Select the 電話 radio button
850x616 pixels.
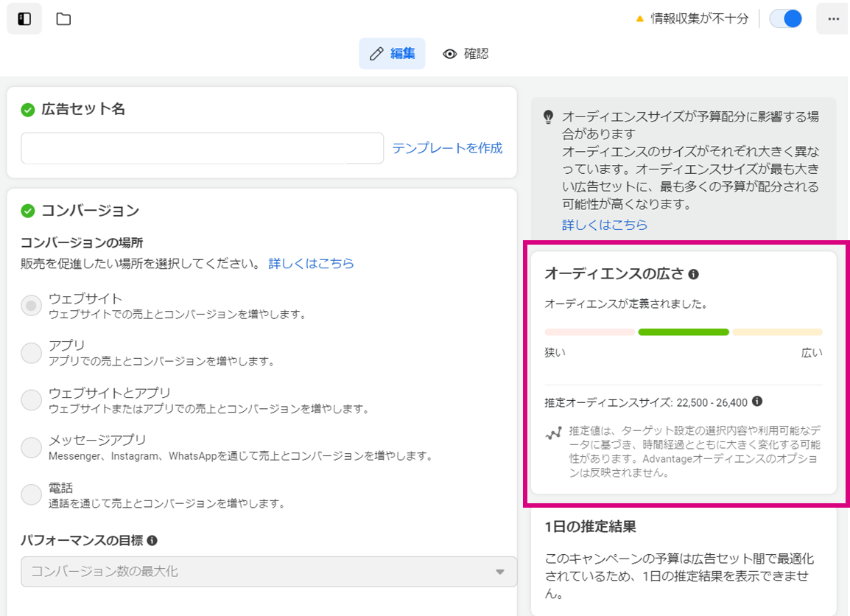pos(31,495)
